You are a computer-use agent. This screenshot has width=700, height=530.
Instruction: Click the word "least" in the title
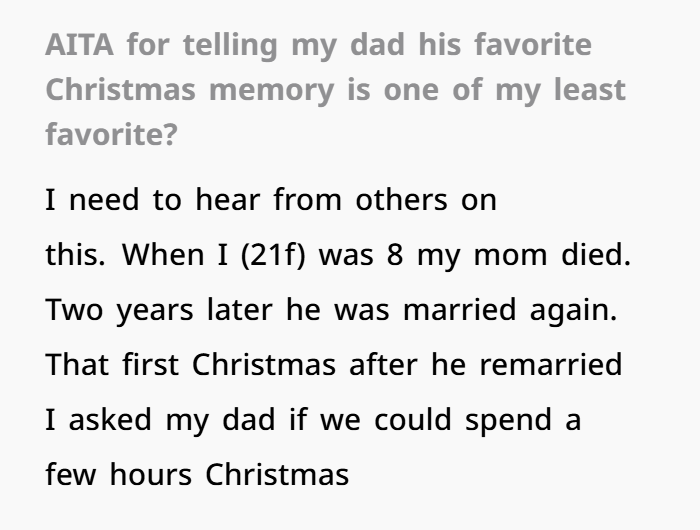587,89
